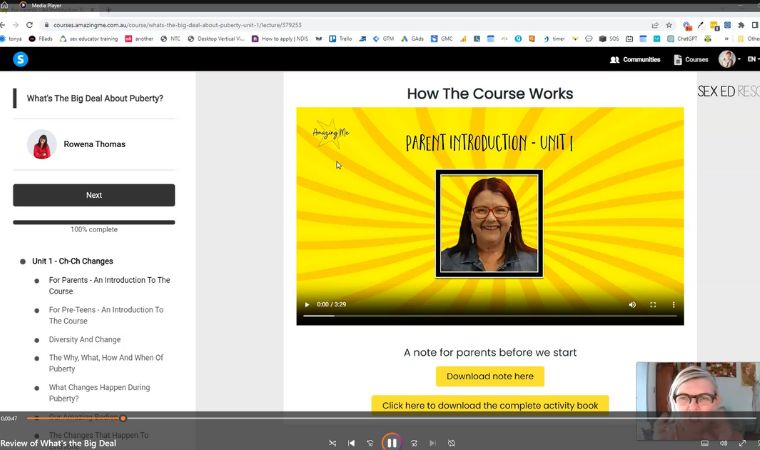Download the complete activity book

pyautogui.click(x=490, y=405)
